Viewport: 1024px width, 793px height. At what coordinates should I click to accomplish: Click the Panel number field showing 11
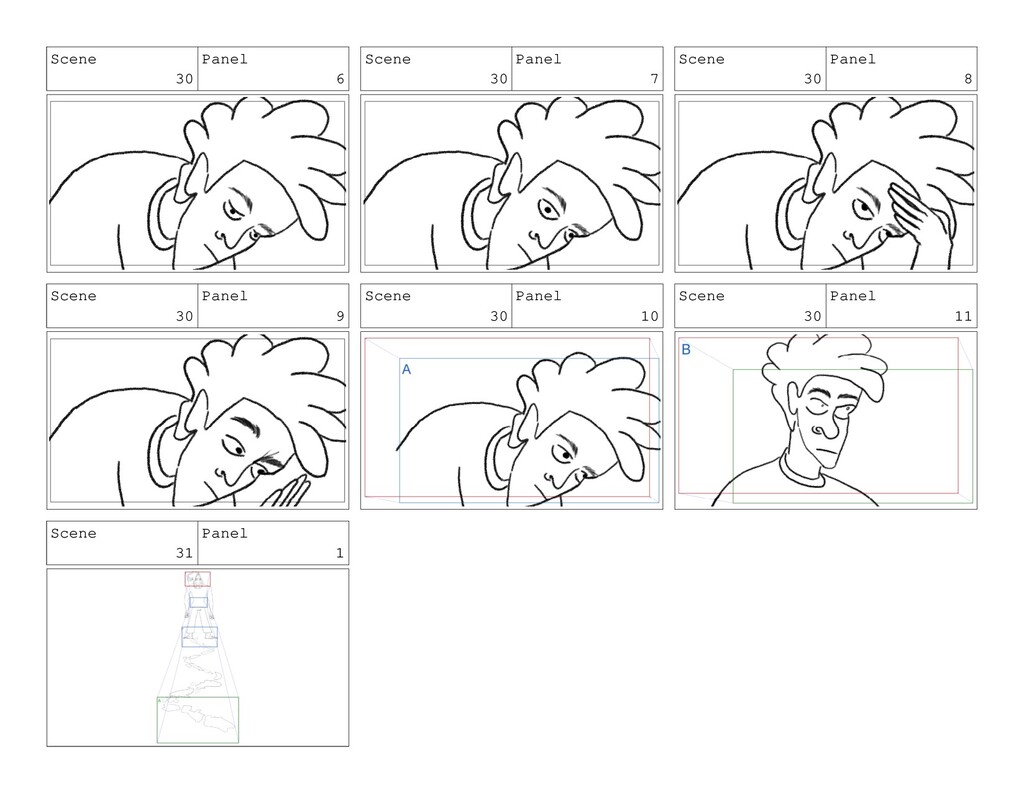[x=901, y=306]
